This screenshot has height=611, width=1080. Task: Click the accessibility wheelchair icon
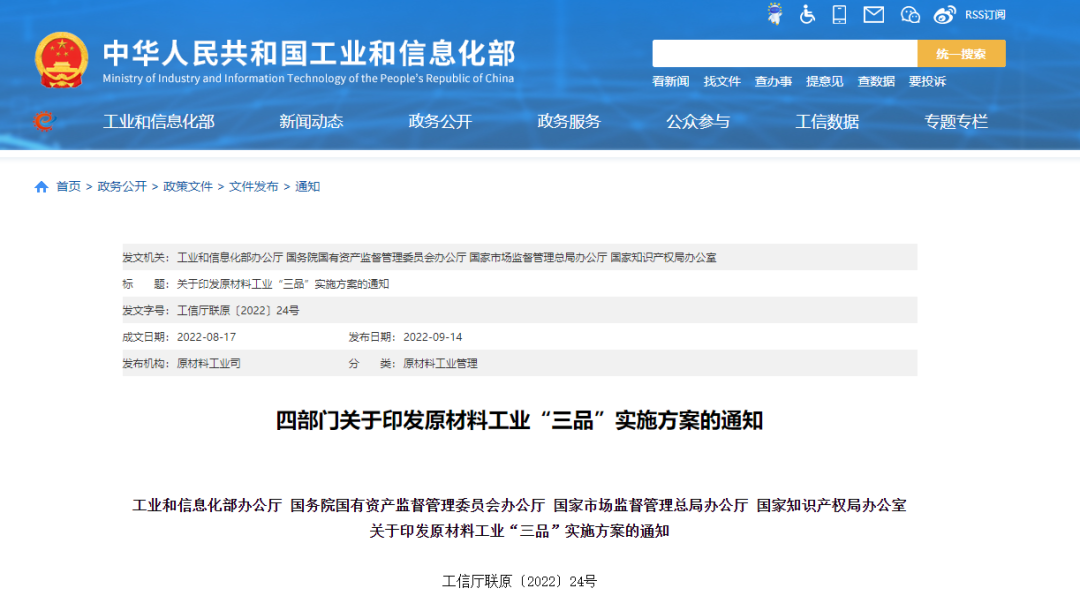[807, 14]
